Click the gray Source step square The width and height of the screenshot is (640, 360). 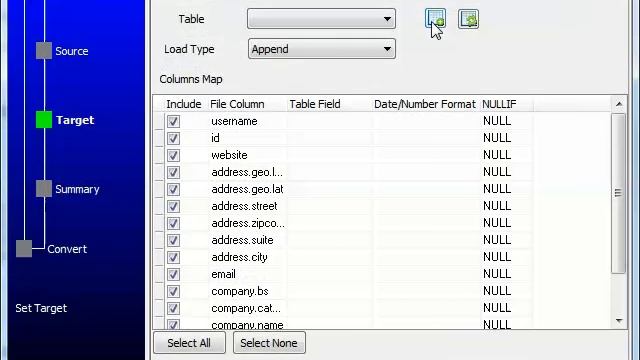click(44, 51)
